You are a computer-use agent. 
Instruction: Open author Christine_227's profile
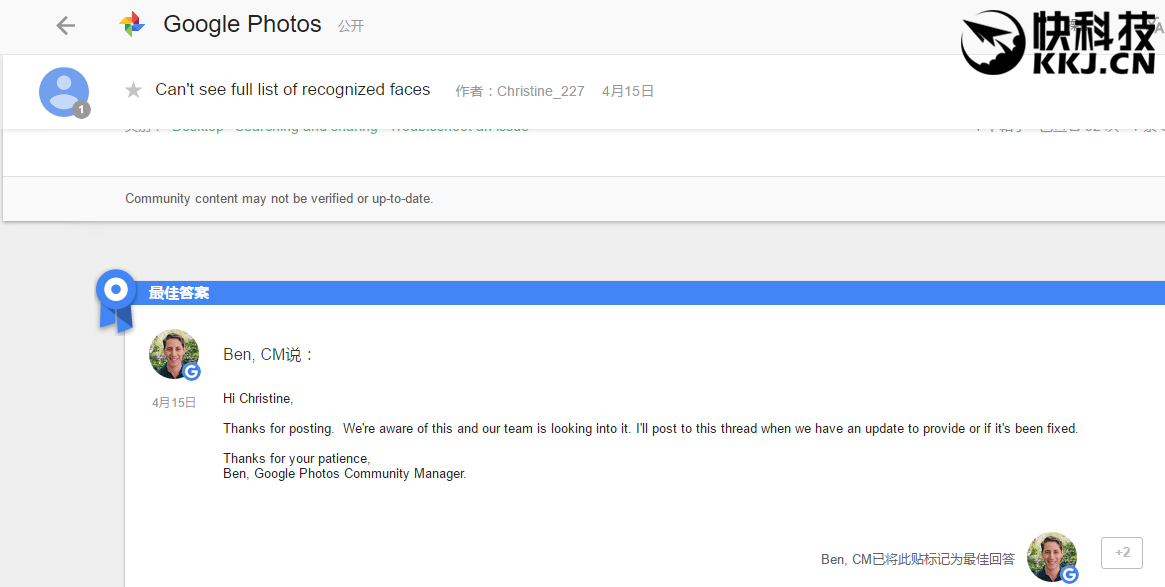[x=541, y=91]
